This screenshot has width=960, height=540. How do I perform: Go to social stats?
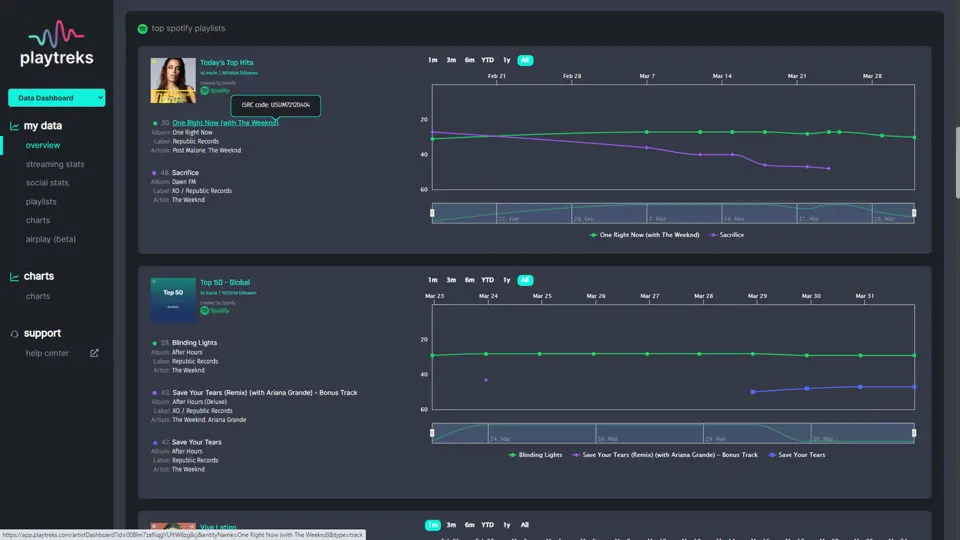tap(47, 182)
